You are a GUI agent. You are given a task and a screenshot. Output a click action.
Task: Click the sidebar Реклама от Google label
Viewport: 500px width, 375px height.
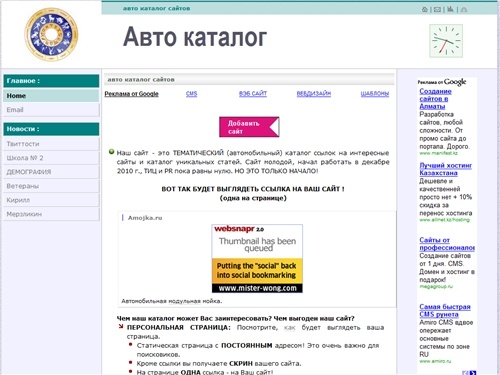[x=442, y=82]
